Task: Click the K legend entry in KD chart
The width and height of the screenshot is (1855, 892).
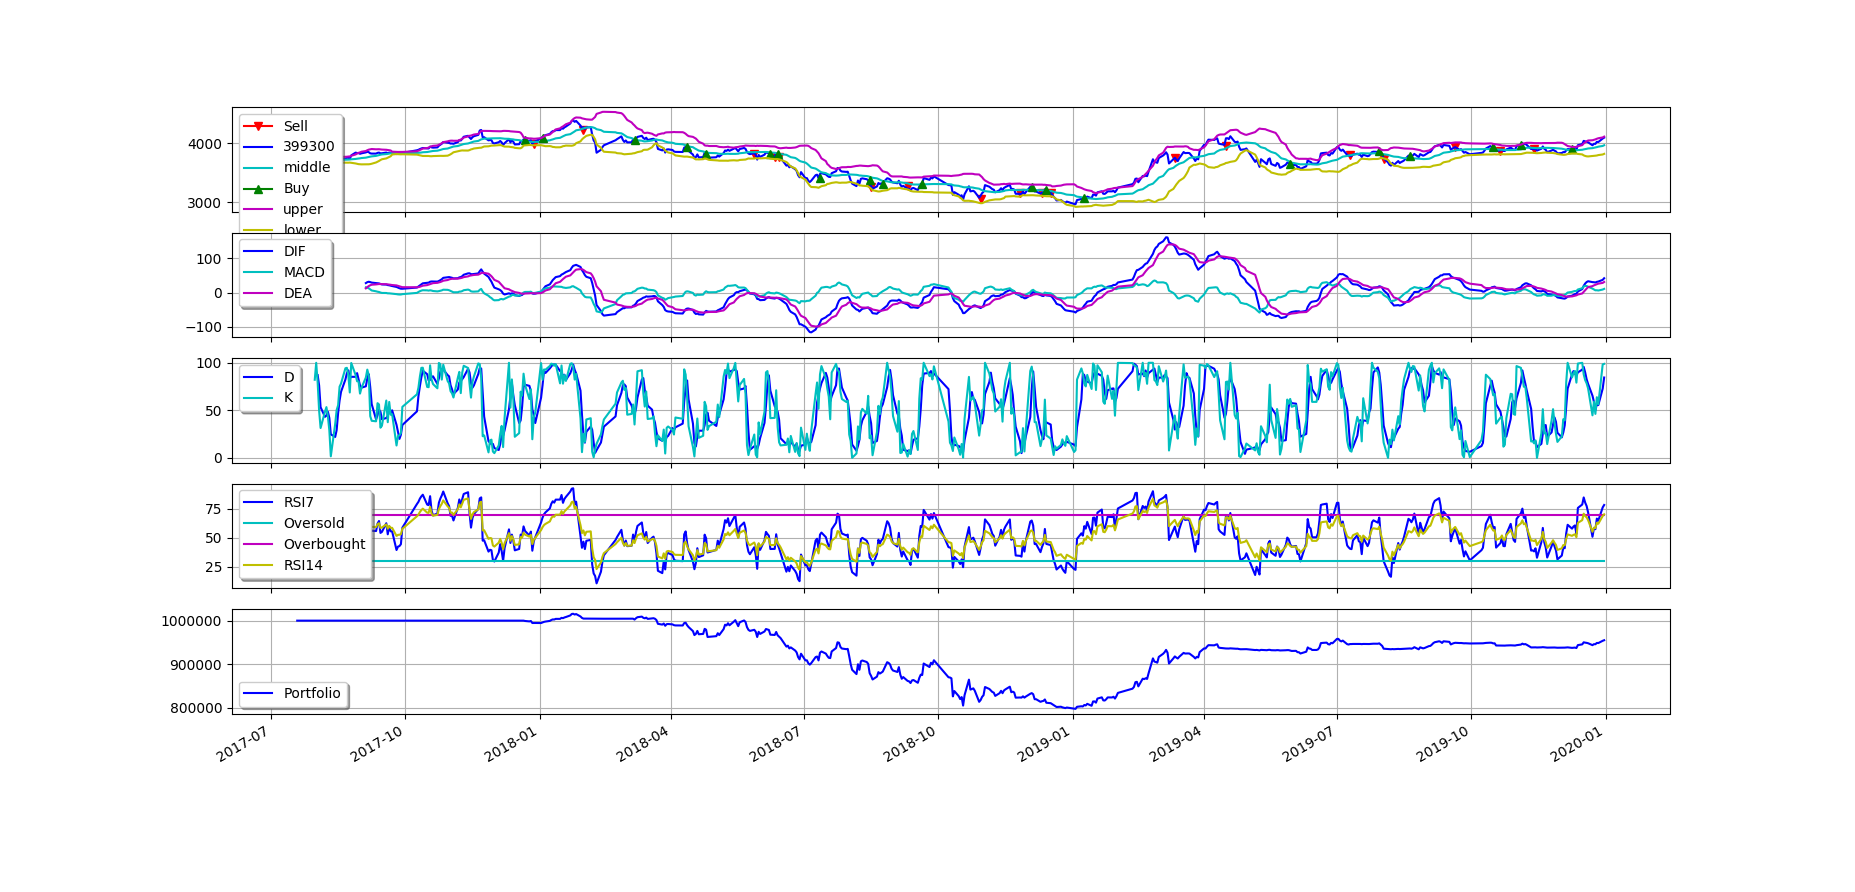Action: tap(268, 398)
